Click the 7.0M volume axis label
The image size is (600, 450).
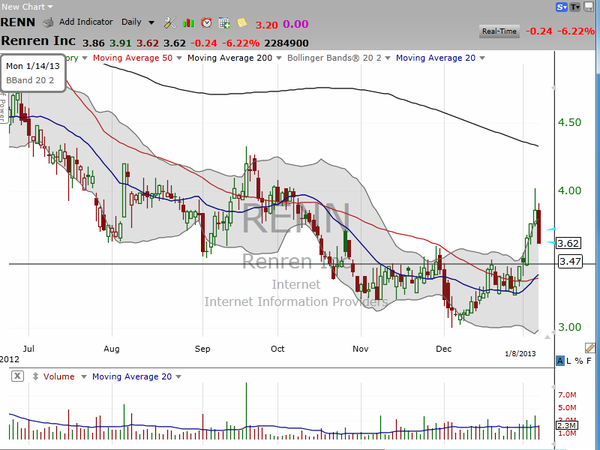pos(567,395)
